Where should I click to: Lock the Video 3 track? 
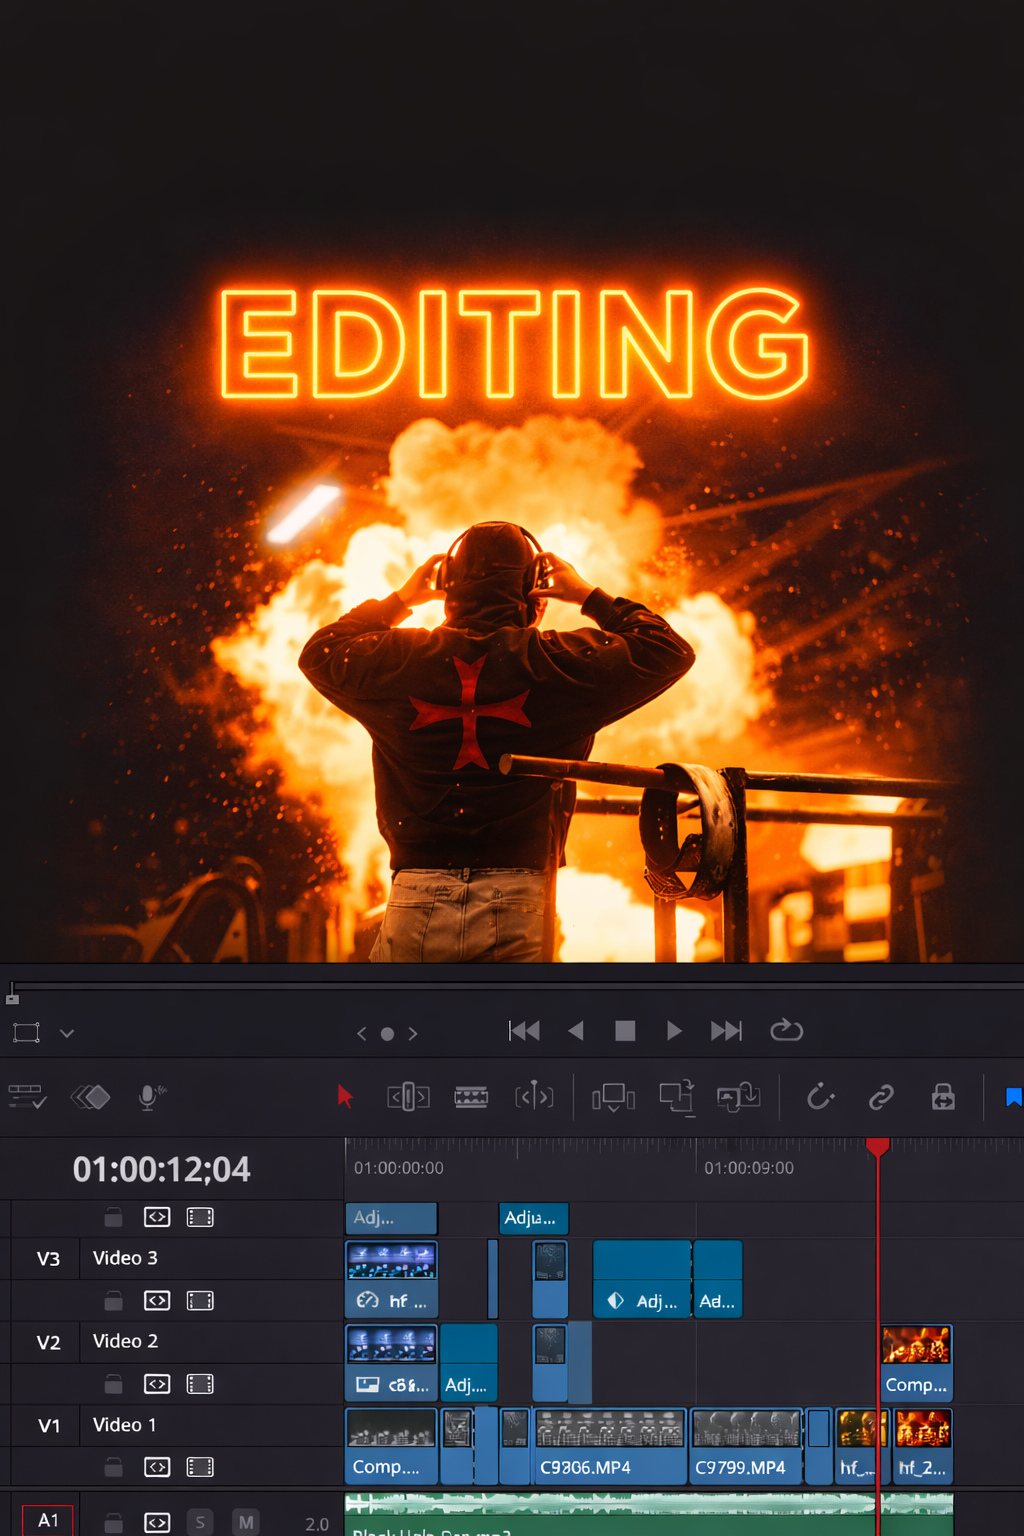click(x=114, y=1301)
